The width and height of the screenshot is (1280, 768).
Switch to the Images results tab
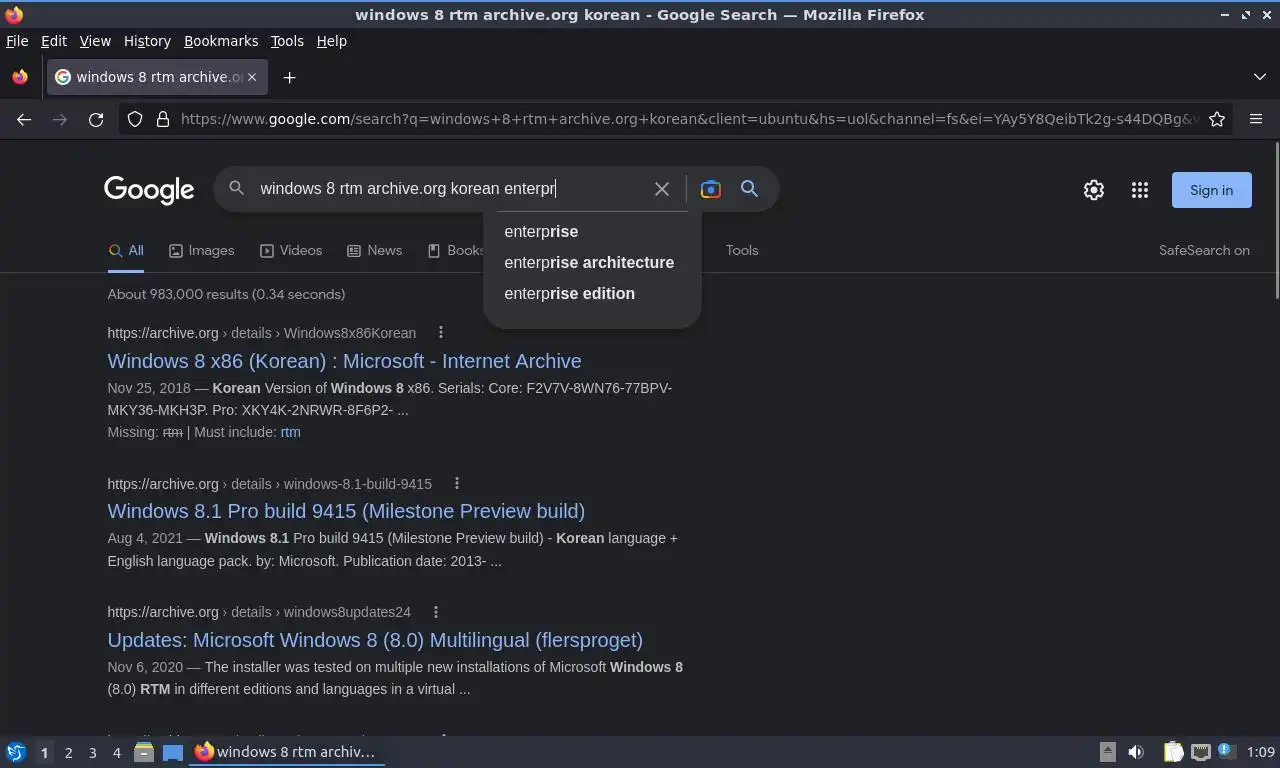[201, 250]
